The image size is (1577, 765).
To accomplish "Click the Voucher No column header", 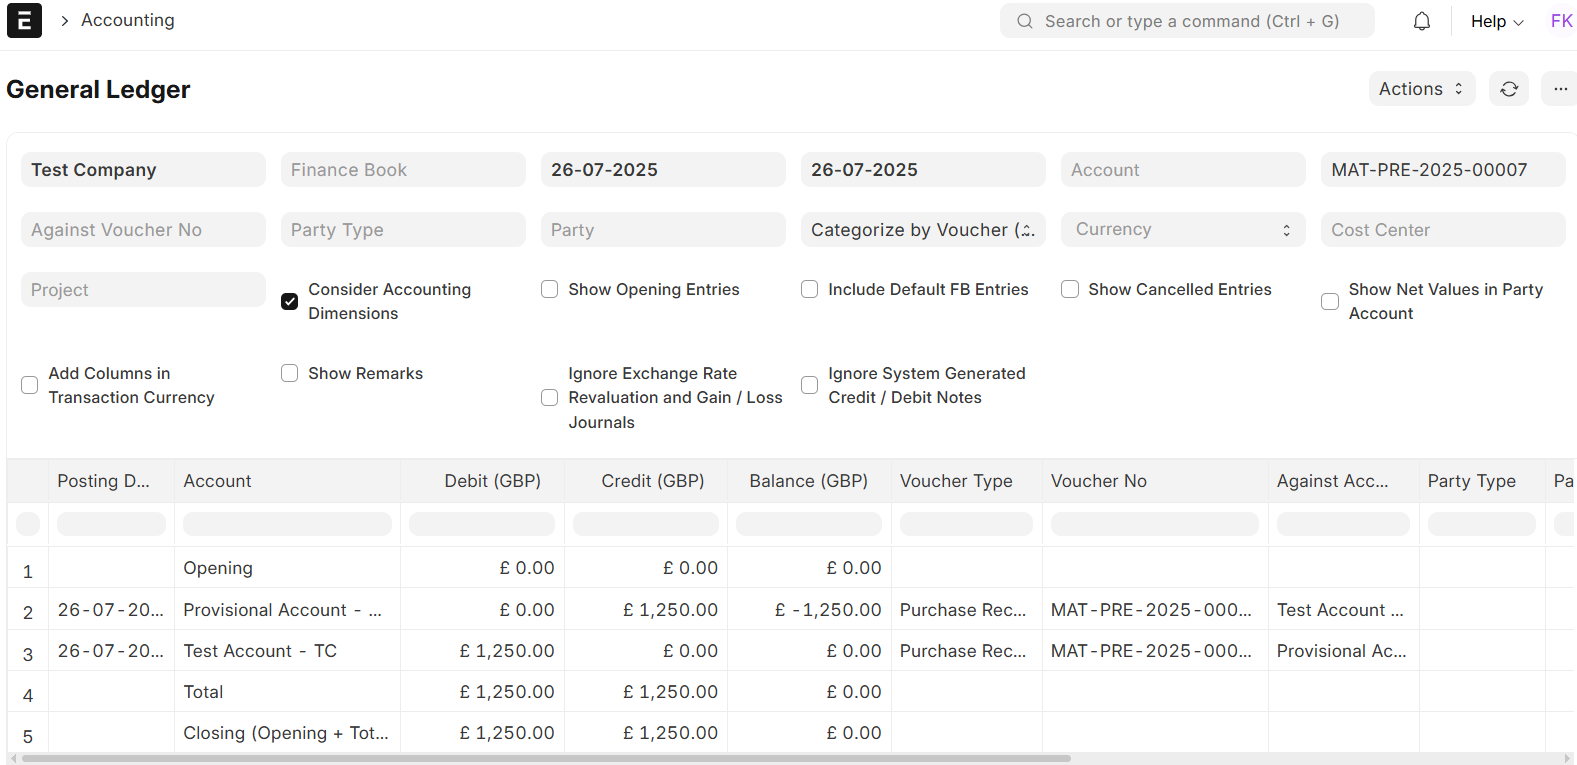I will 1098,481.
